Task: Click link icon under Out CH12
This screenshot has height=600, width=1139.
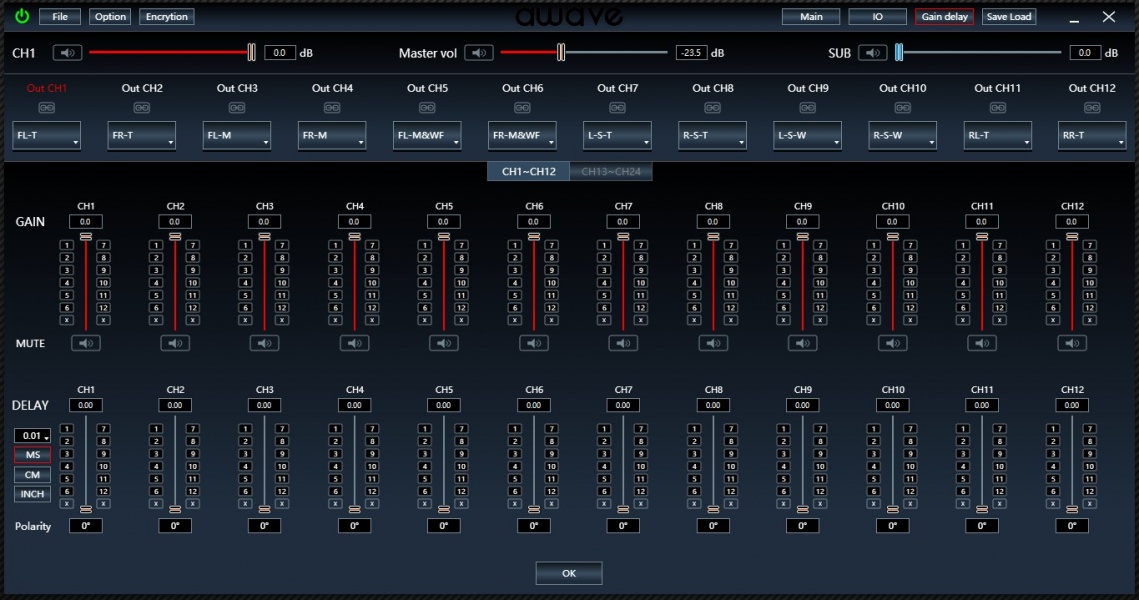Action: pos(1092,108)
